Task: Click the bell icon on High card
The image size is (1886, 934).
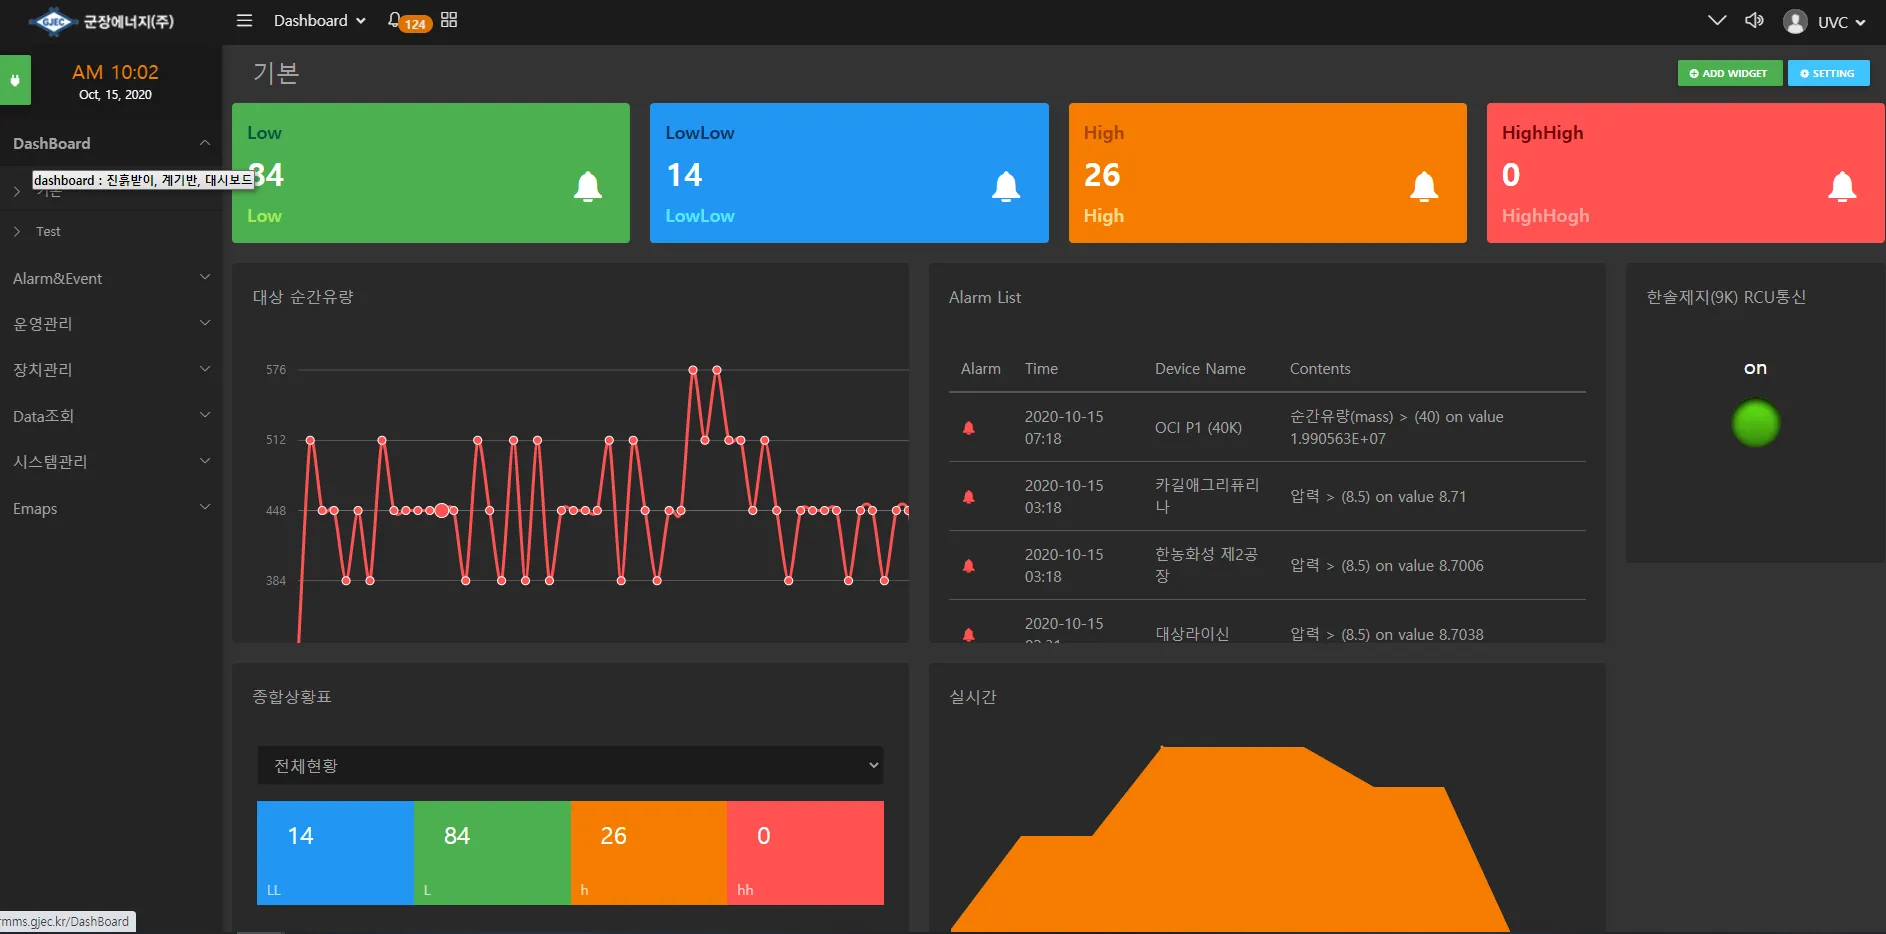Action: pyautogui.click(x=1424, y=186)
